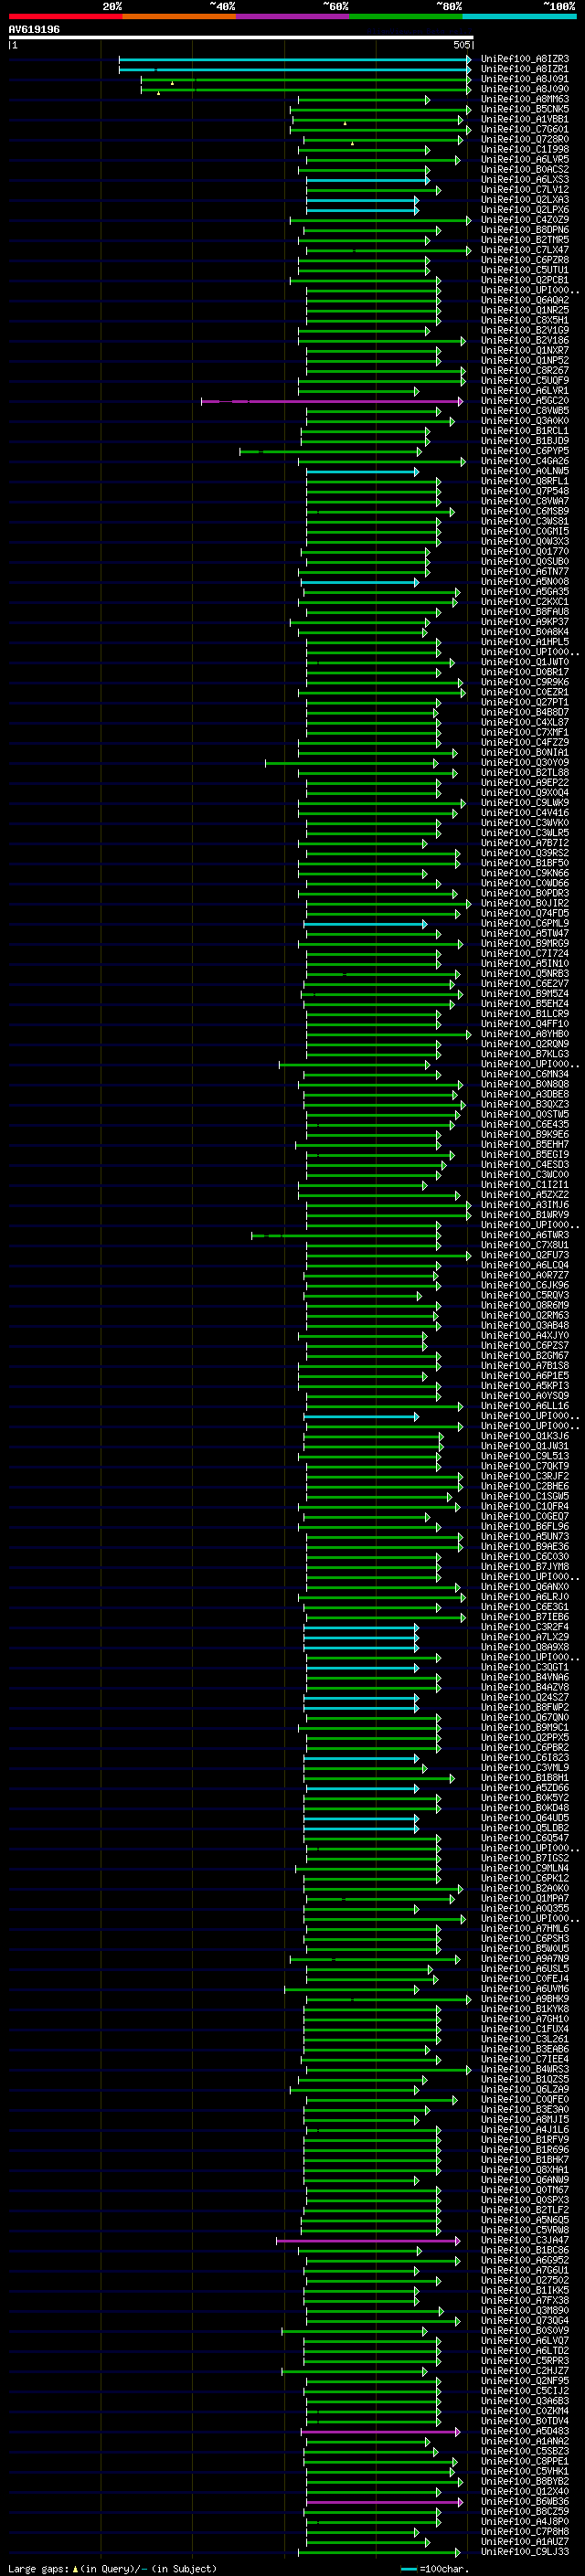
Task: Click the cyan alignment bar for UniRef100_A8IZR3
Action: (x=295, y=59)
